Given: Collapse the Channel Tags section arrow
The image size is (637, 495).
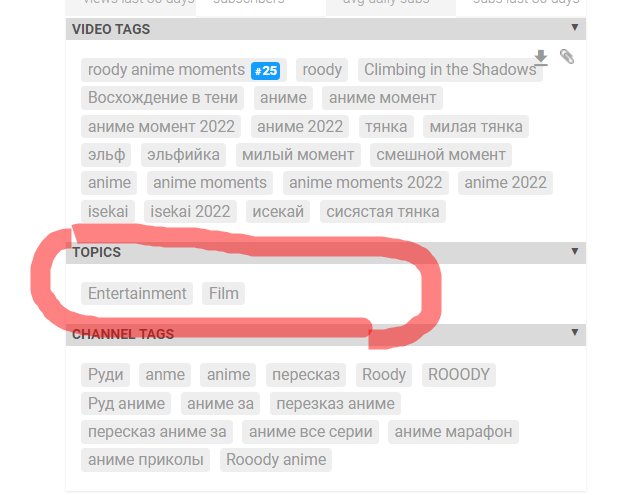Looking at the screenshot, I should tap(574, 332).
